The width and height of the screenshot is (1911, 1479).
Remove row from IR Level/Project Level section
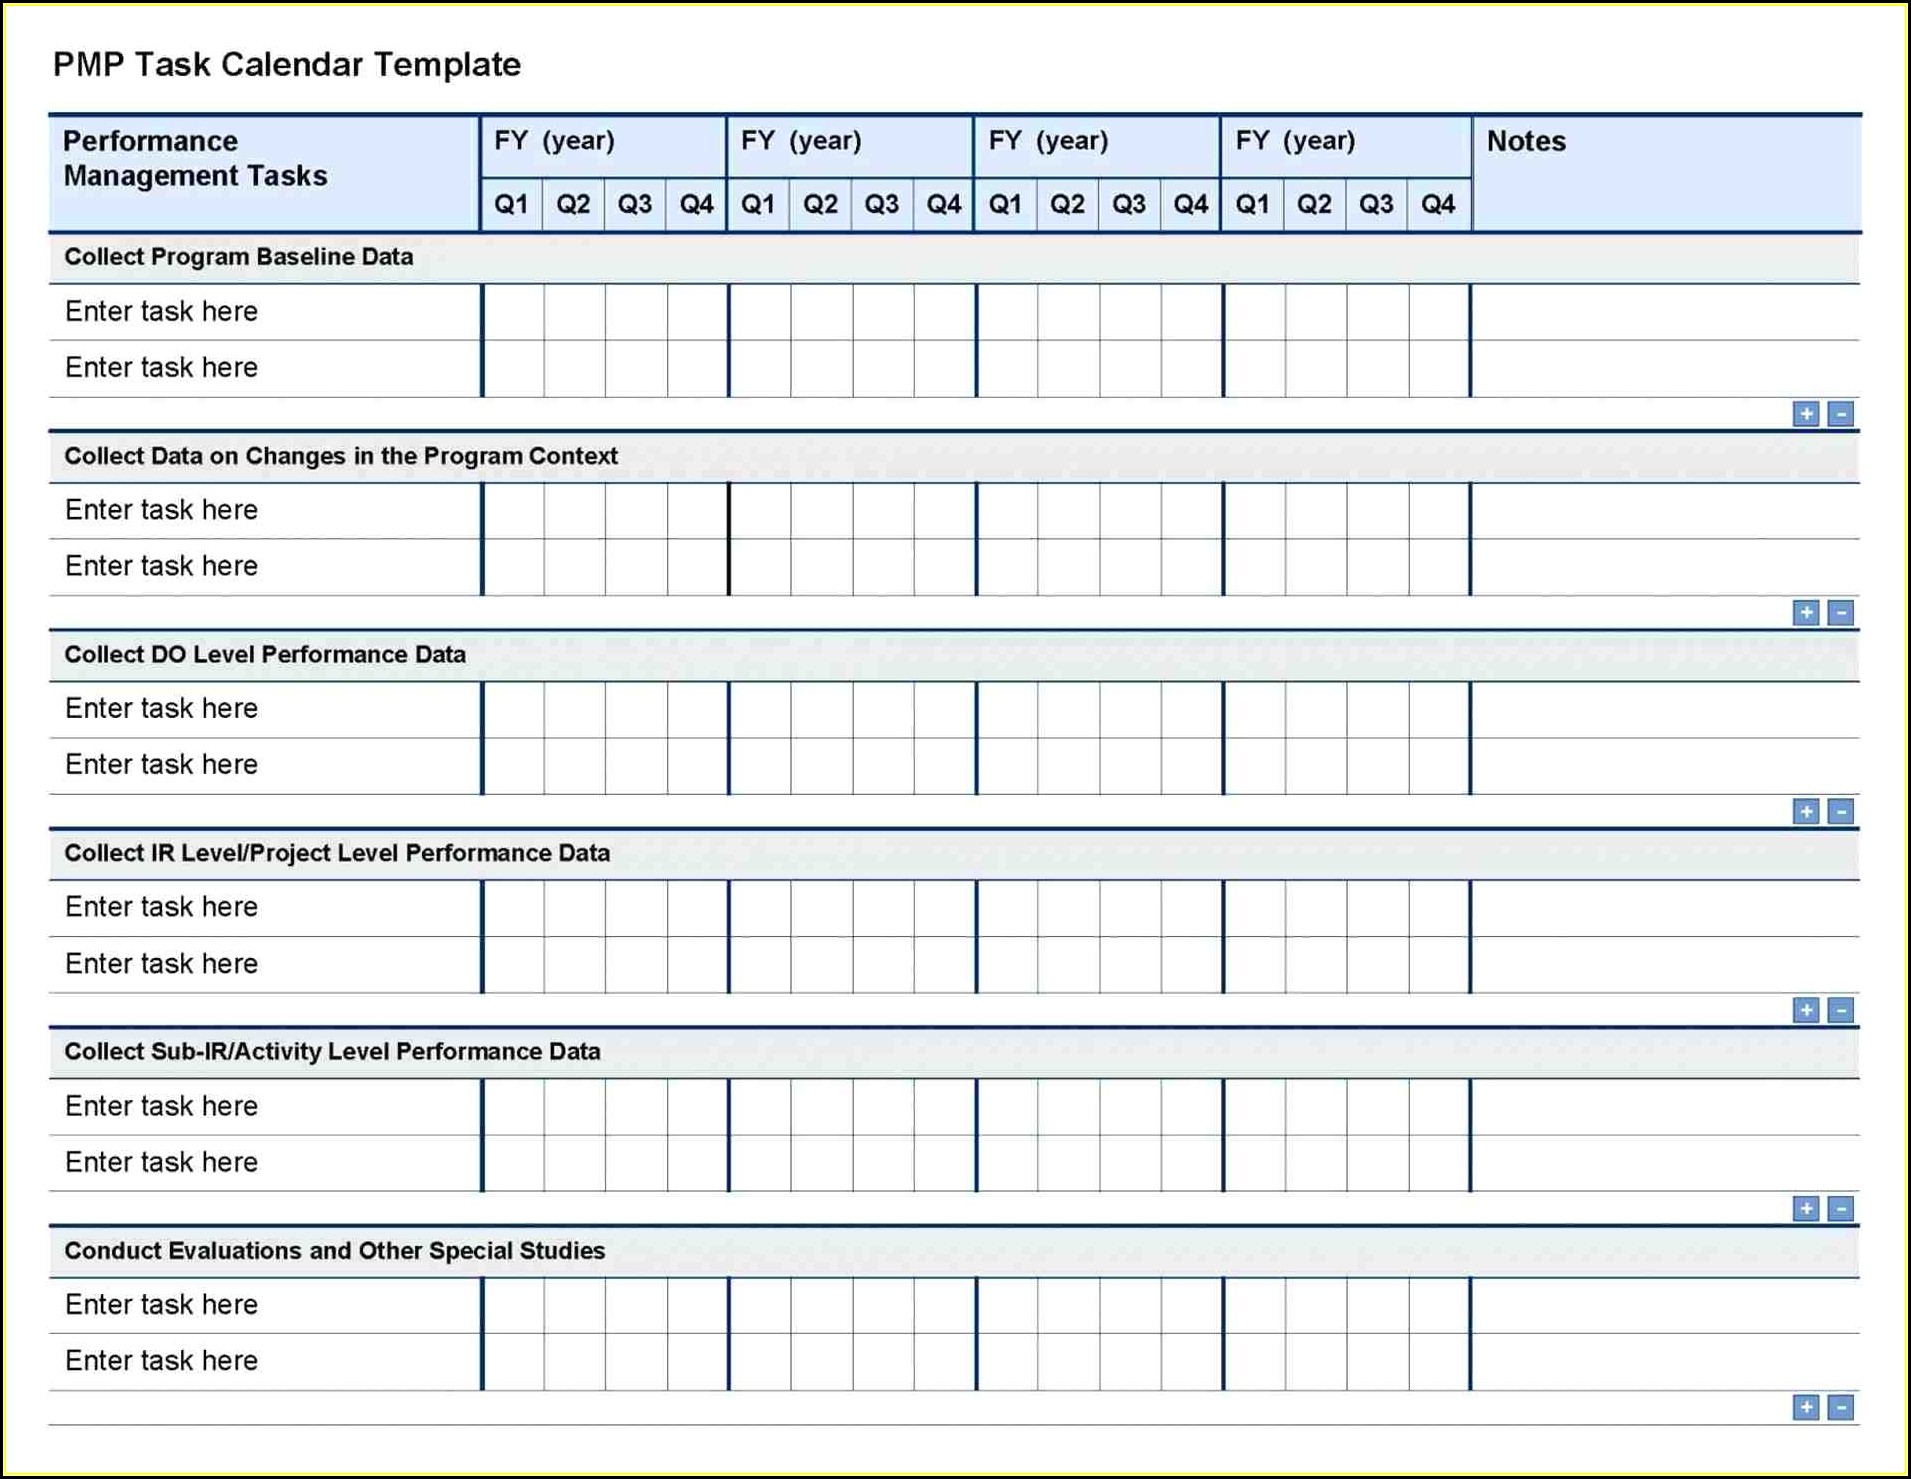(1840, 1010)
